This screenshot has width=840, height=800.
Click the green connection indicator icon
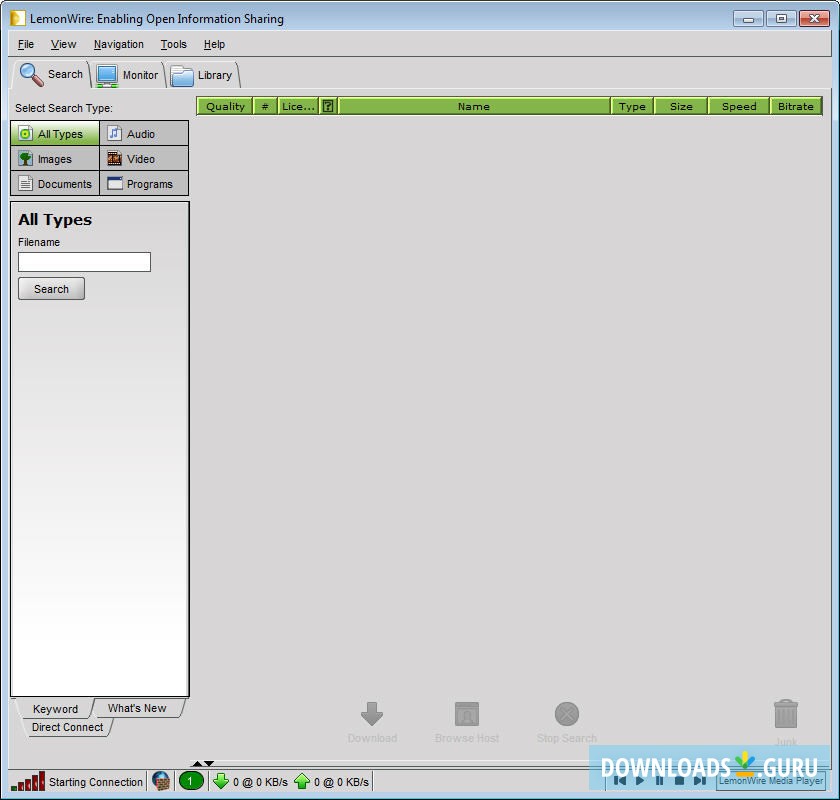190,781
